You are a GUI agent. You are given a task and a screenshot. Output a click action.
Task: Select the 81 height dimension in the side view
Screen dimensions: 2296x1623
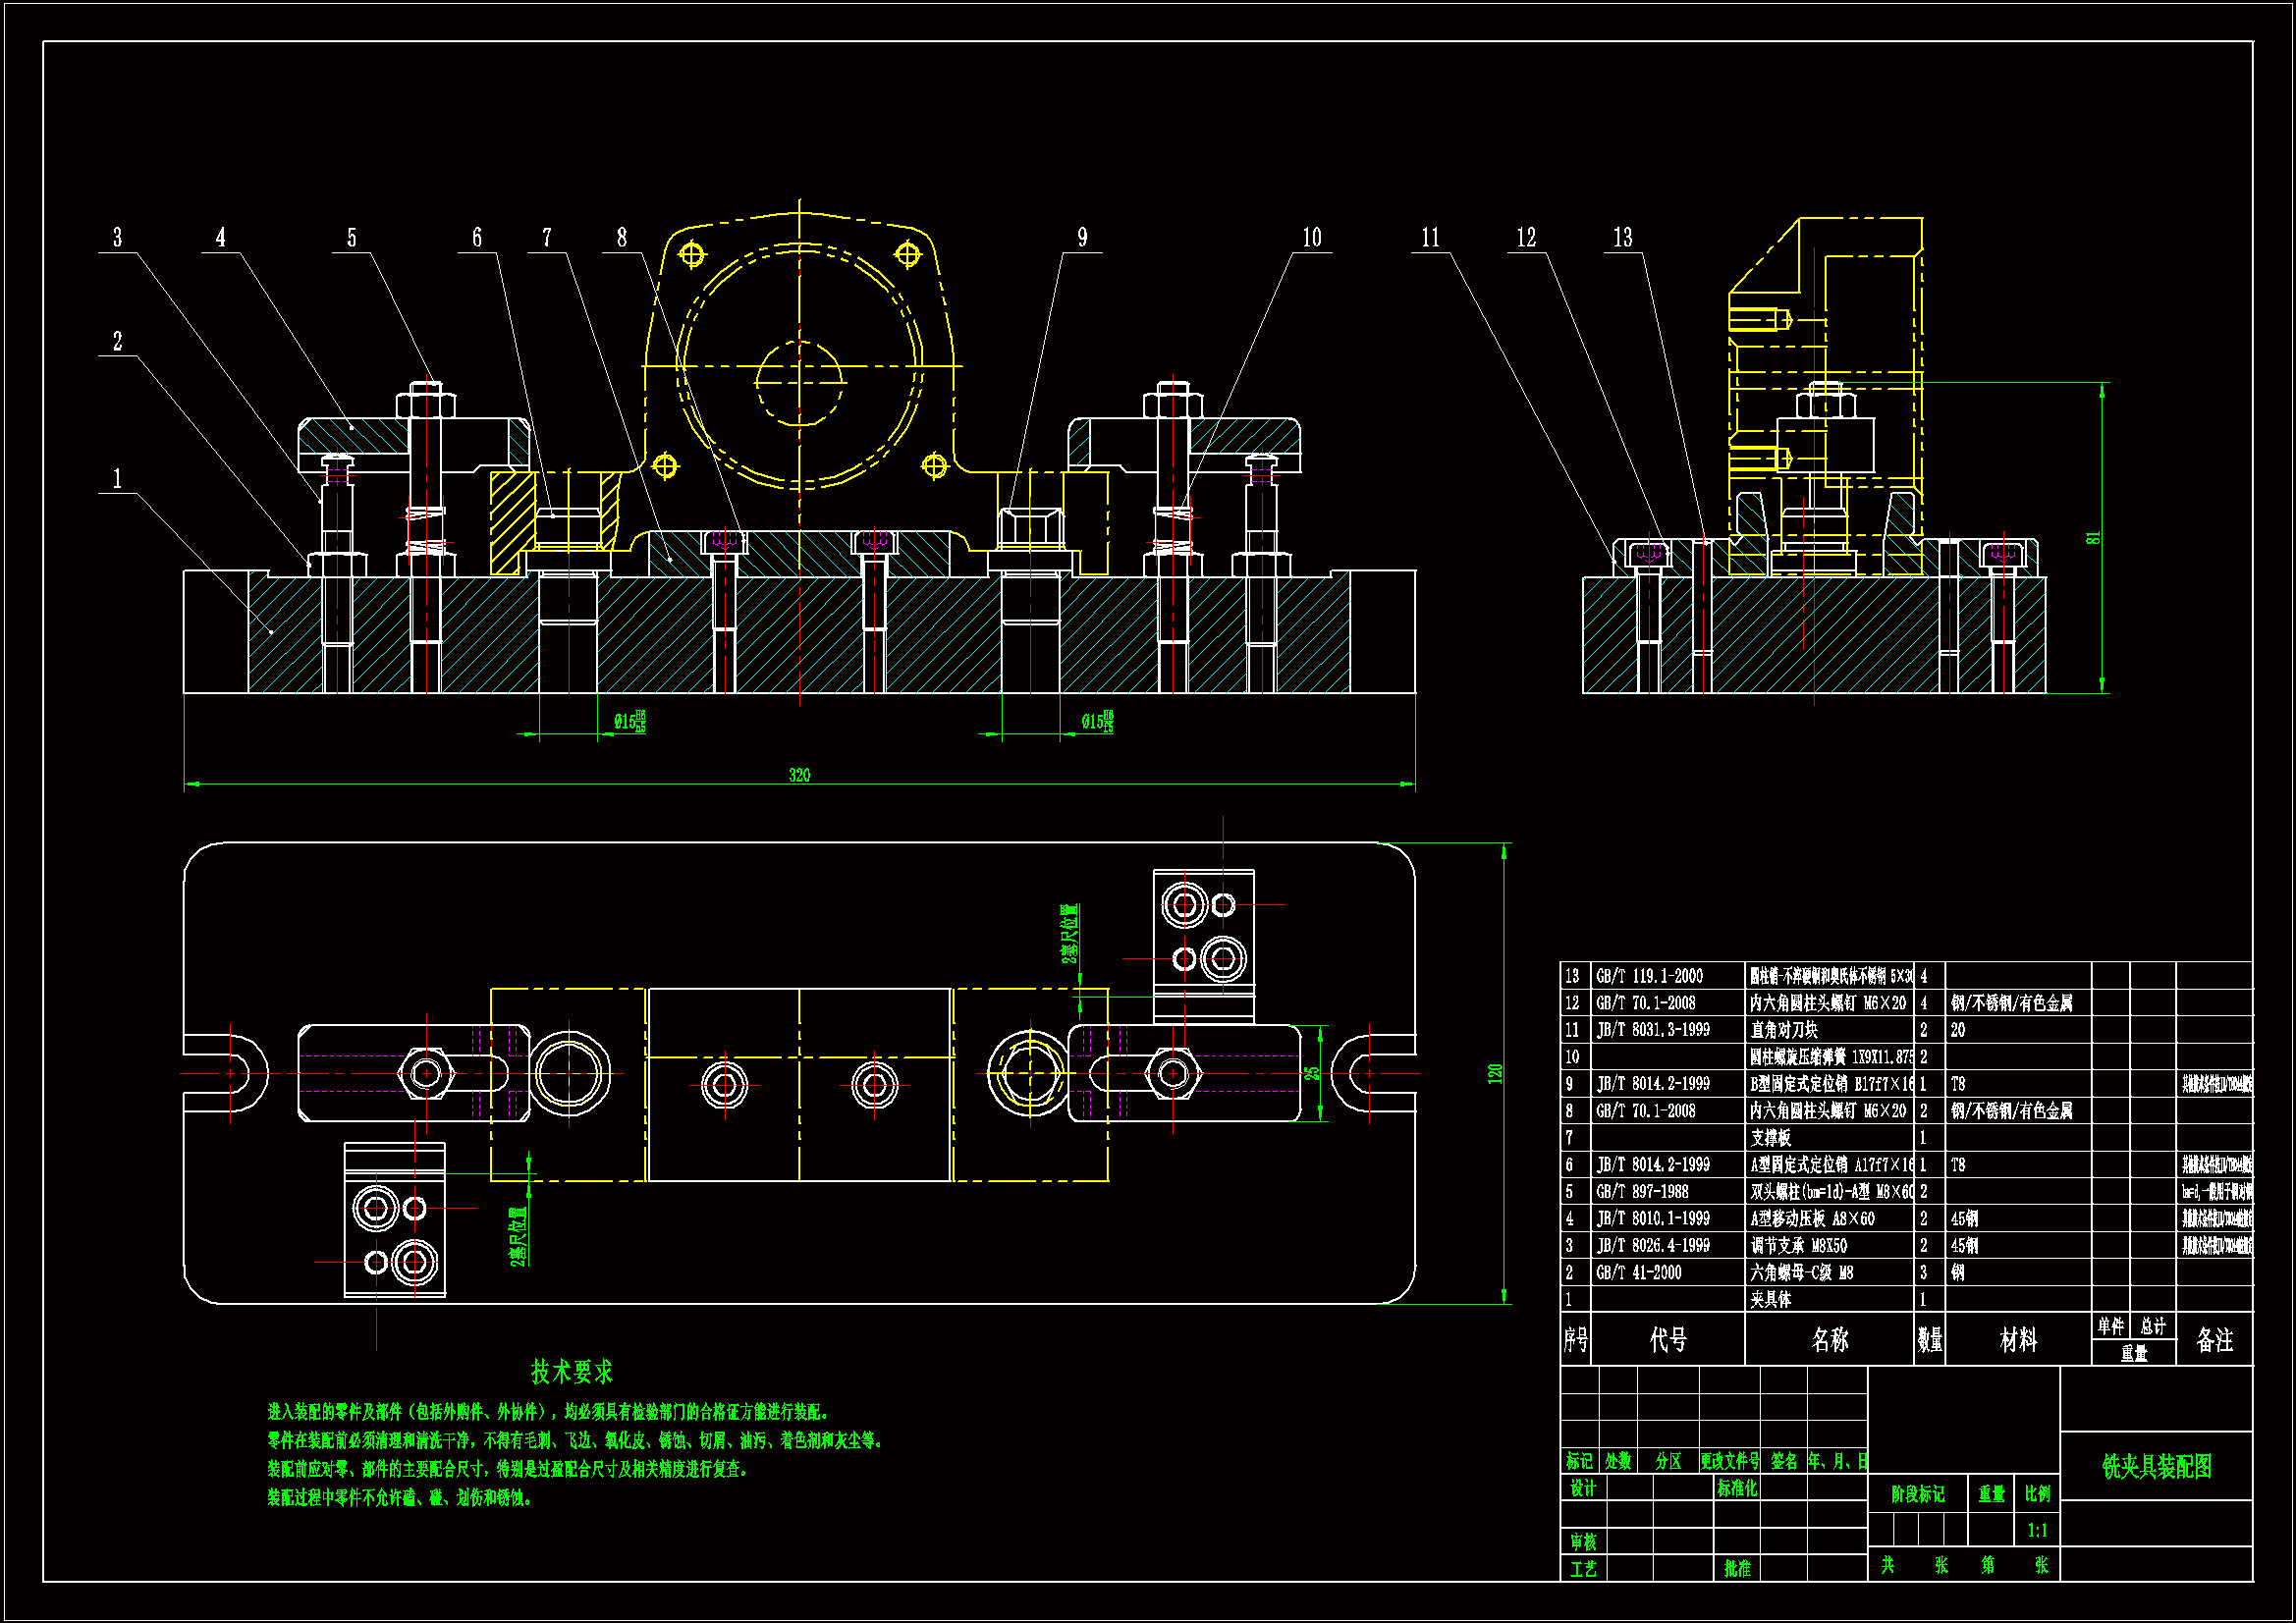pyautogui.click(x=2093, y=538)
